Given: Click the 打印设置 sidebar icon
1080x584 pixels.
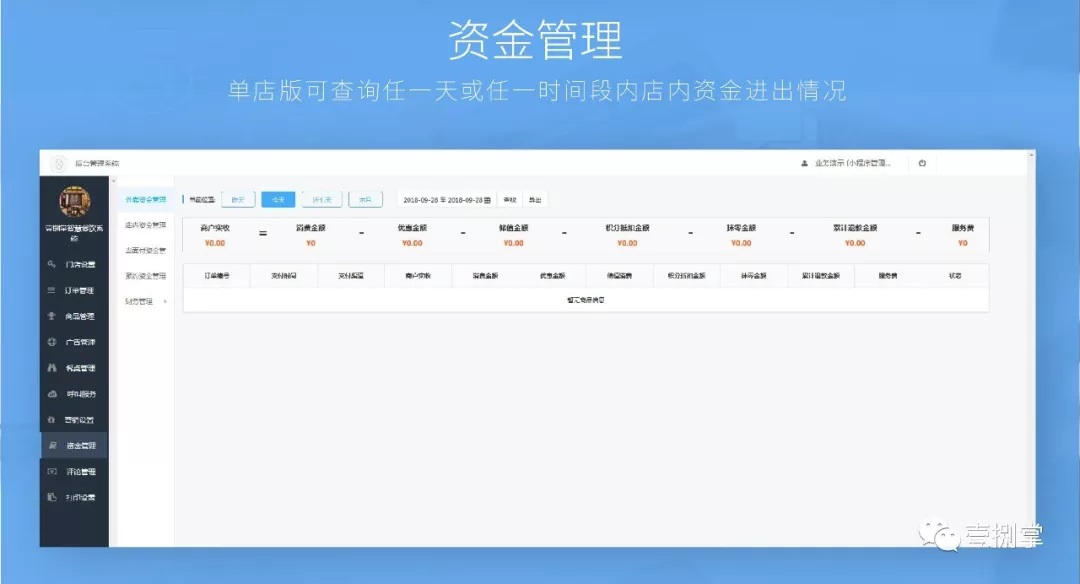Looking at the screenshot, I should click(52, 497).
